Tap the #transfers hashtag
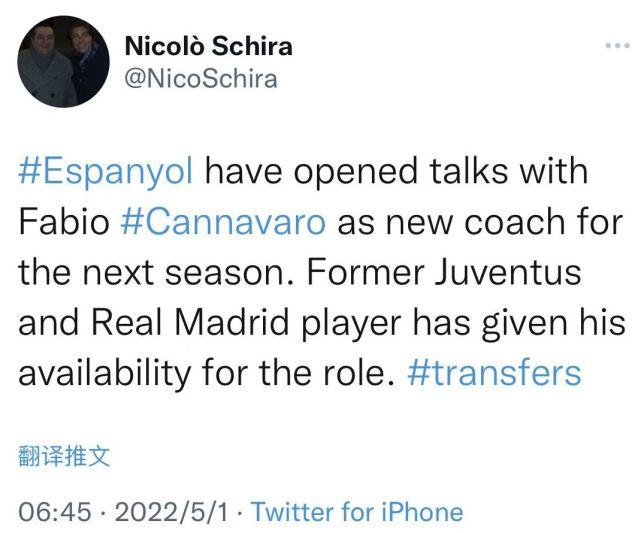The image size is (641, 533). tap(495, 373)
